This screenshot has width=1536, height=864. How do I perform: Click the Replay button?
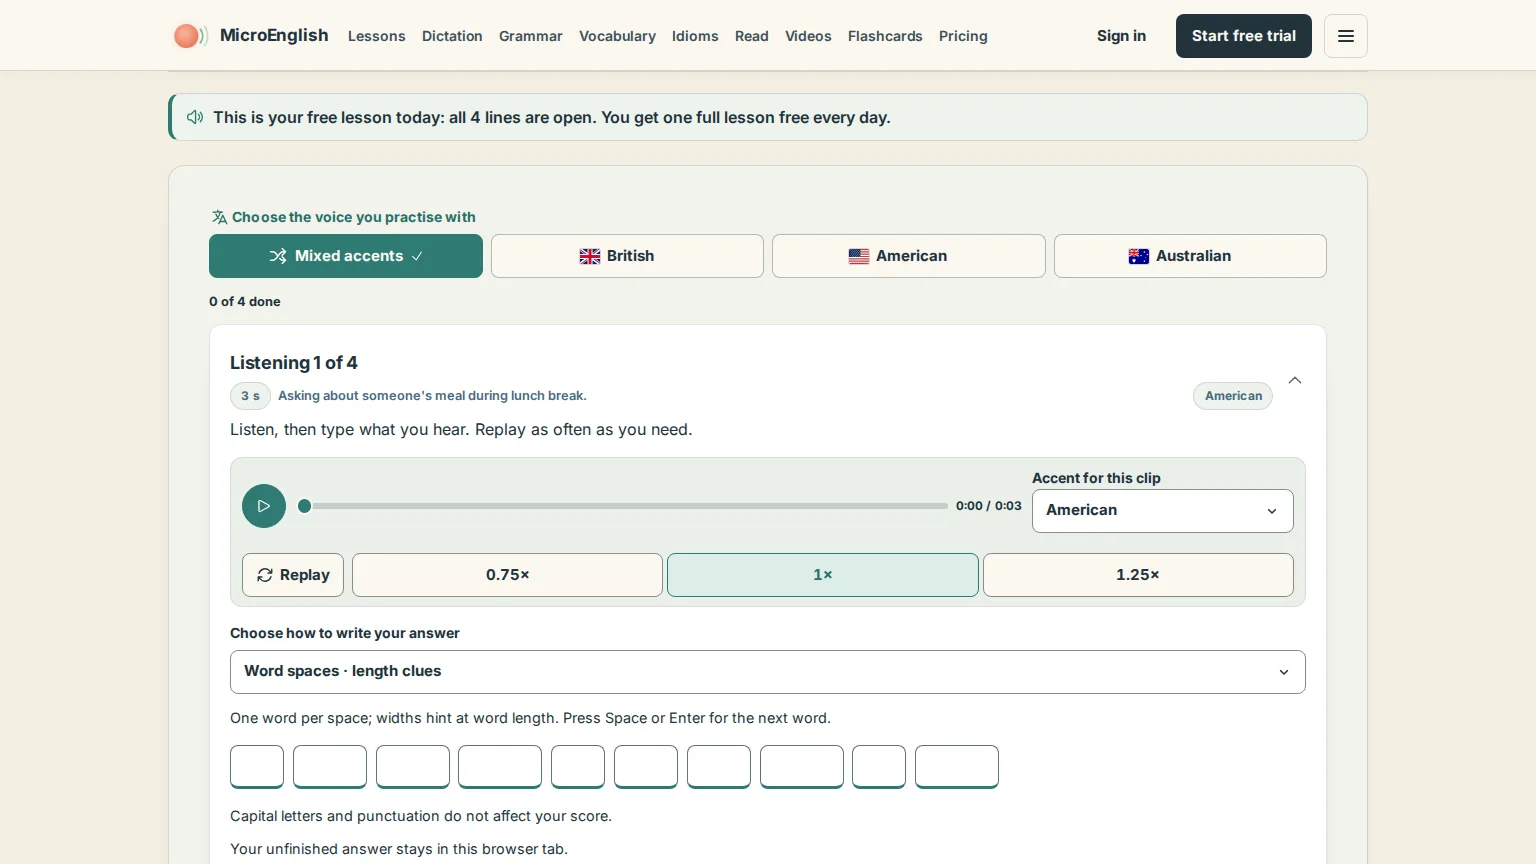pyautogui.click(x=293, y=575)
